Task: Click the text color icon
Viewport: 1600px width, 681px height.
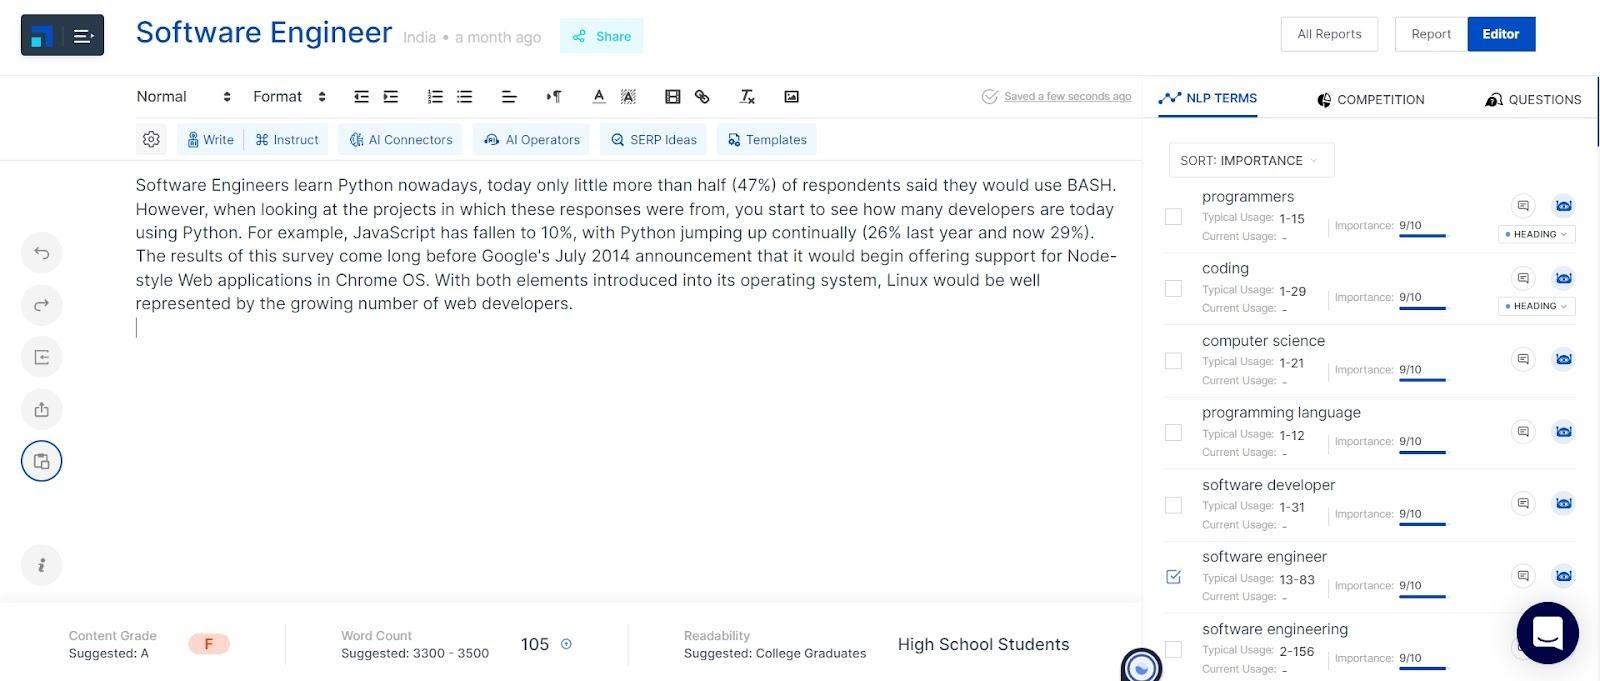Action: coord(598,97)
